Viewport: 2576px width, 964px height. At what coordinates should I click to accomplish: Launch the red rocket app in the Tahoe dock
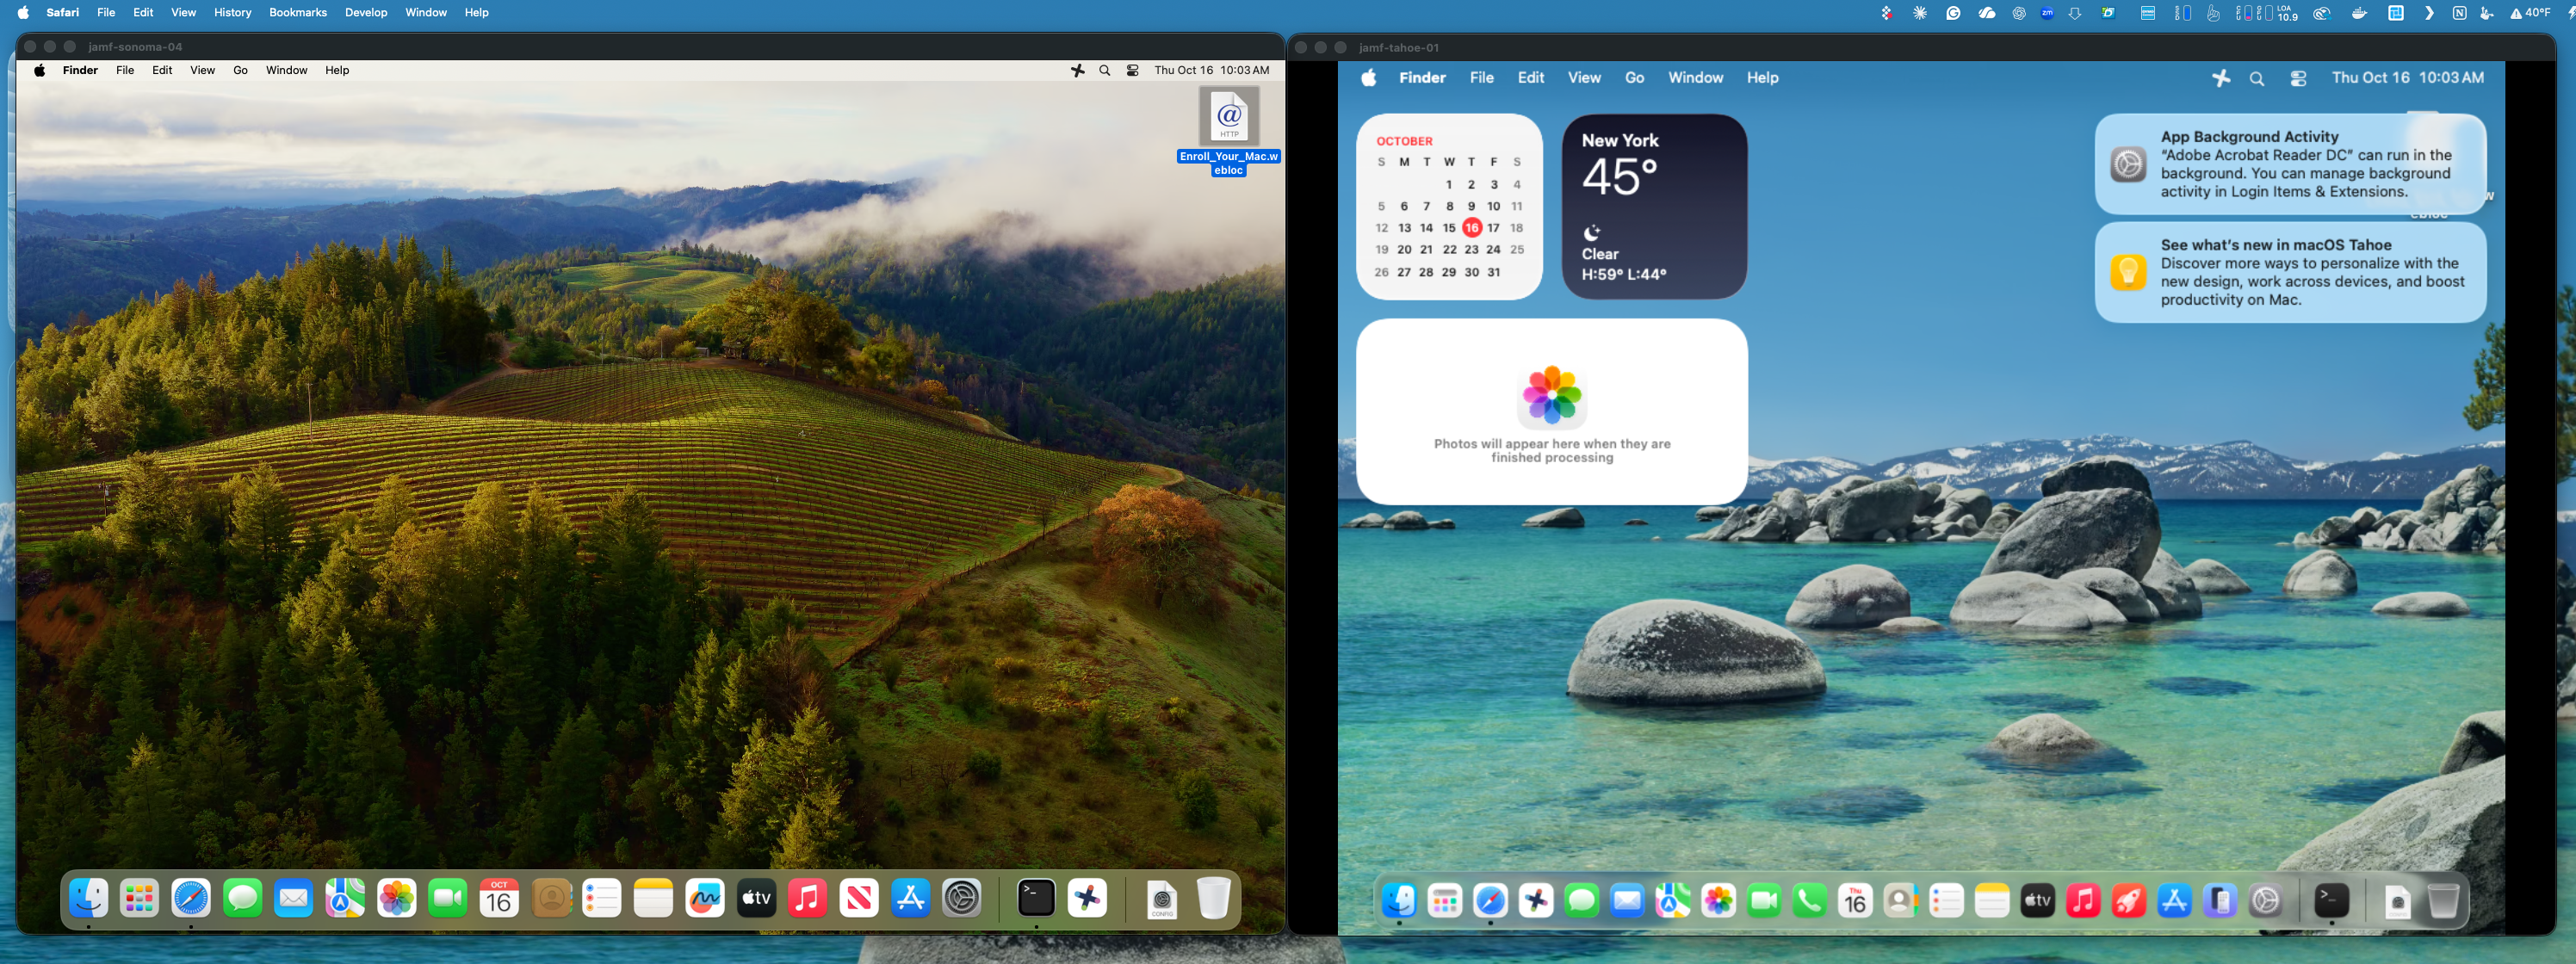point(2129,901)
